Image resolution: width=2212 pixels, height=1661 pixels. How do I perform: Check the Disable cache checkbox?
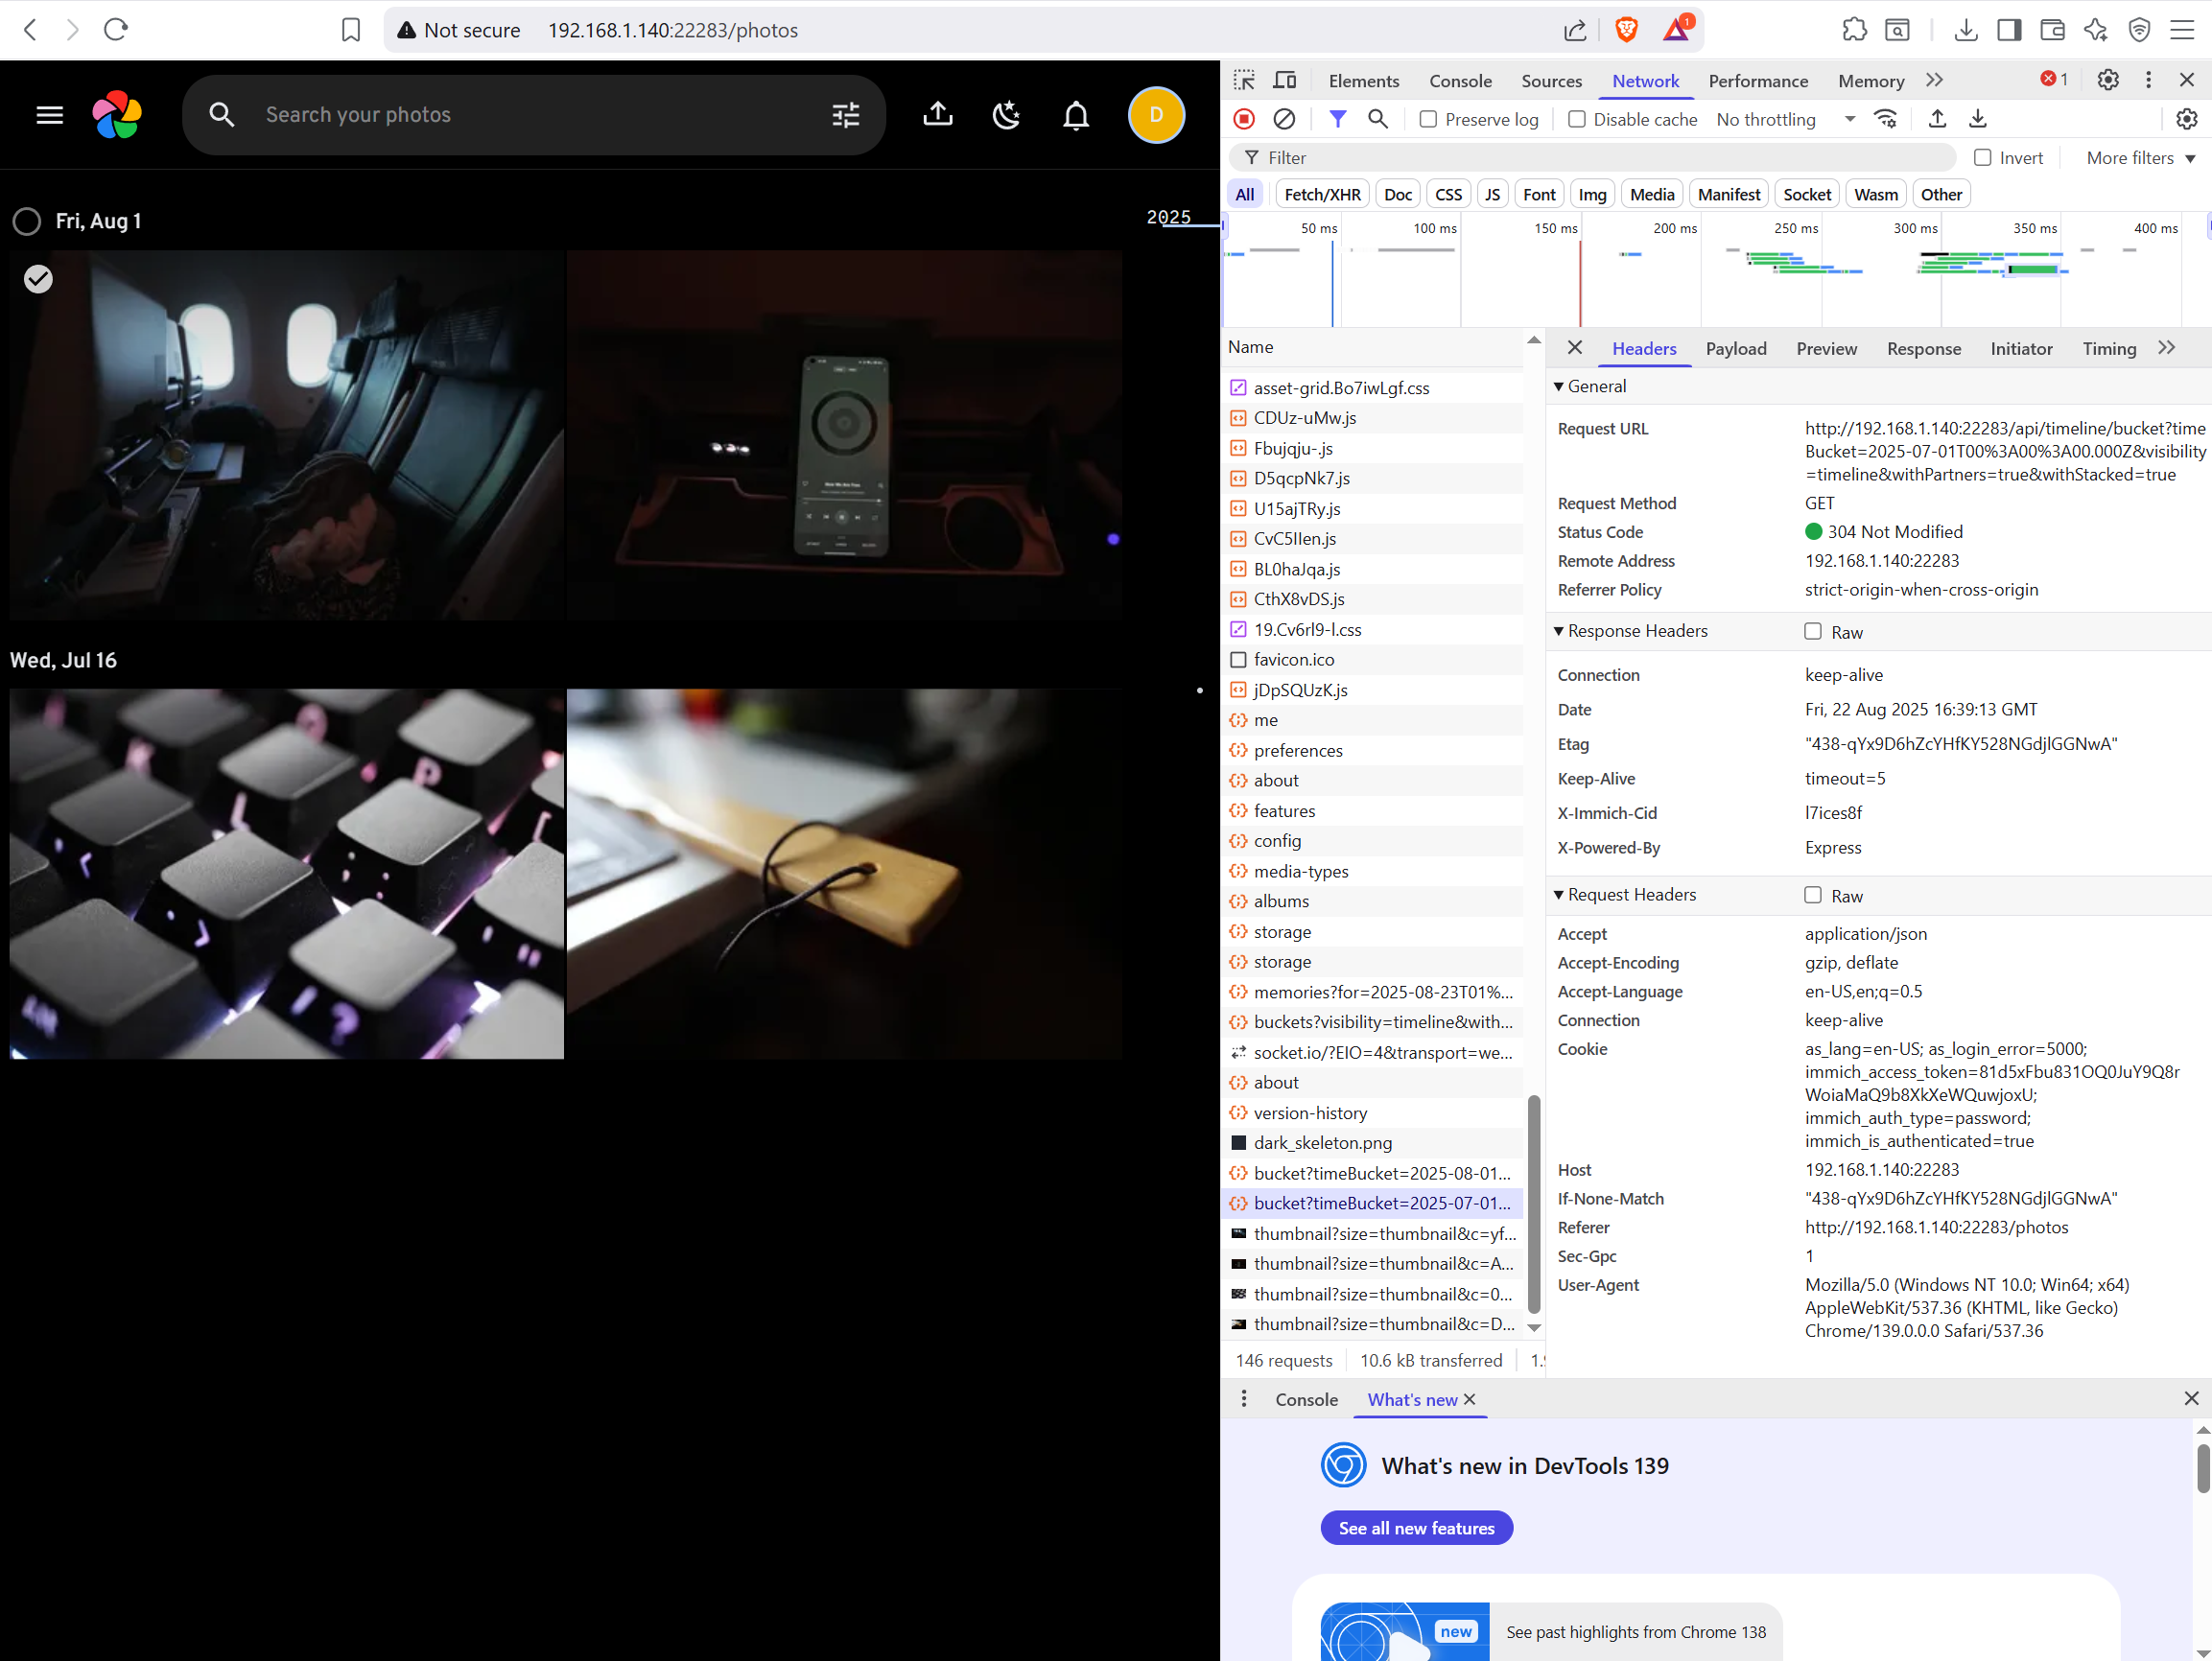point(1576,119)
